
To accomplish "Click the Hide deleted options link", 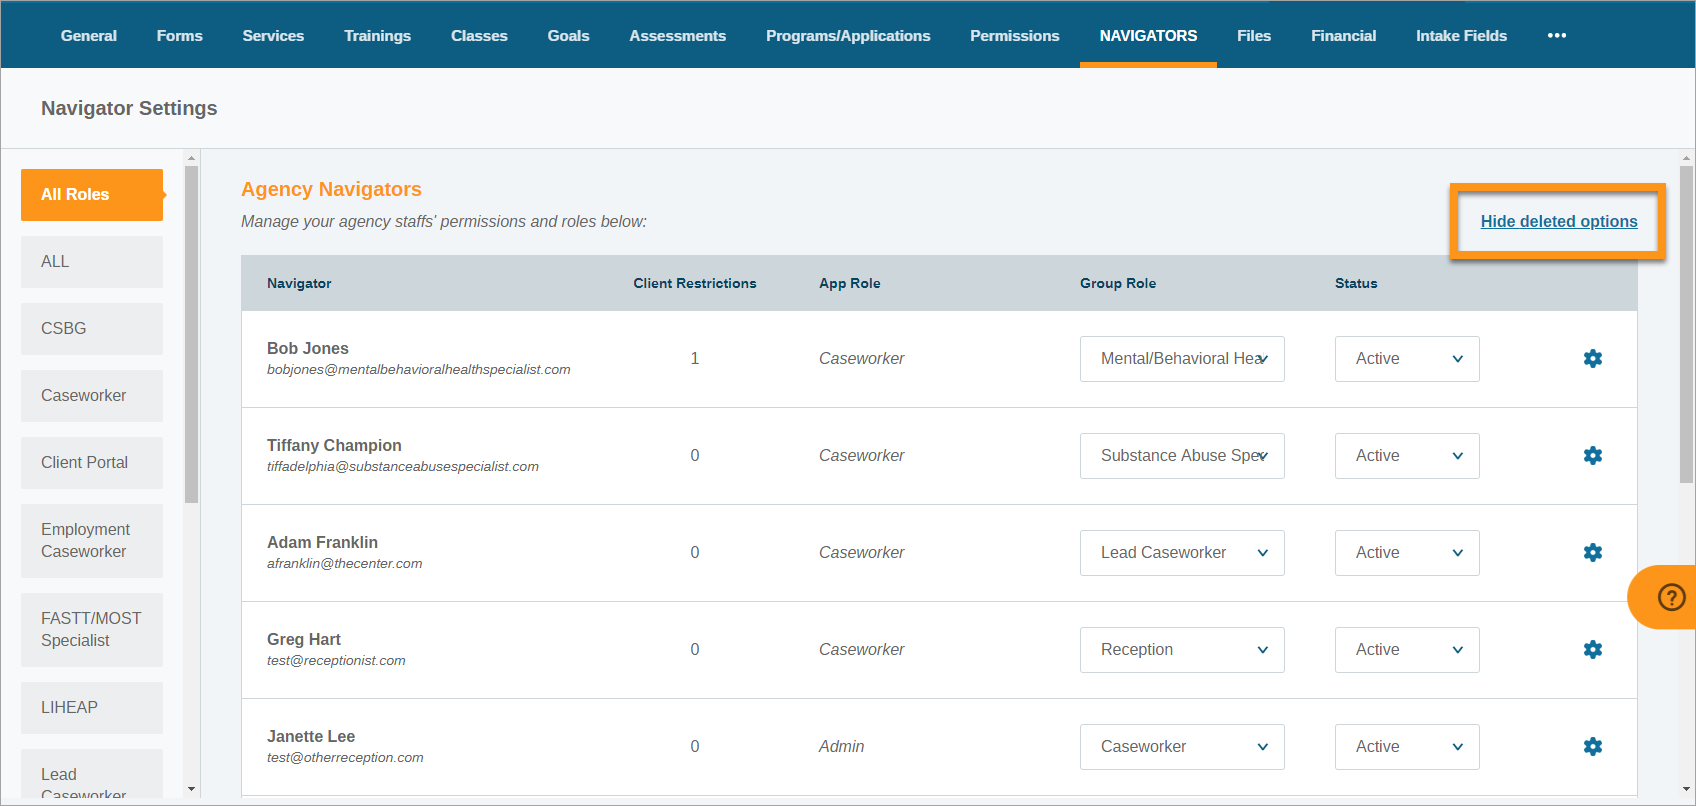I will 1558,222.
